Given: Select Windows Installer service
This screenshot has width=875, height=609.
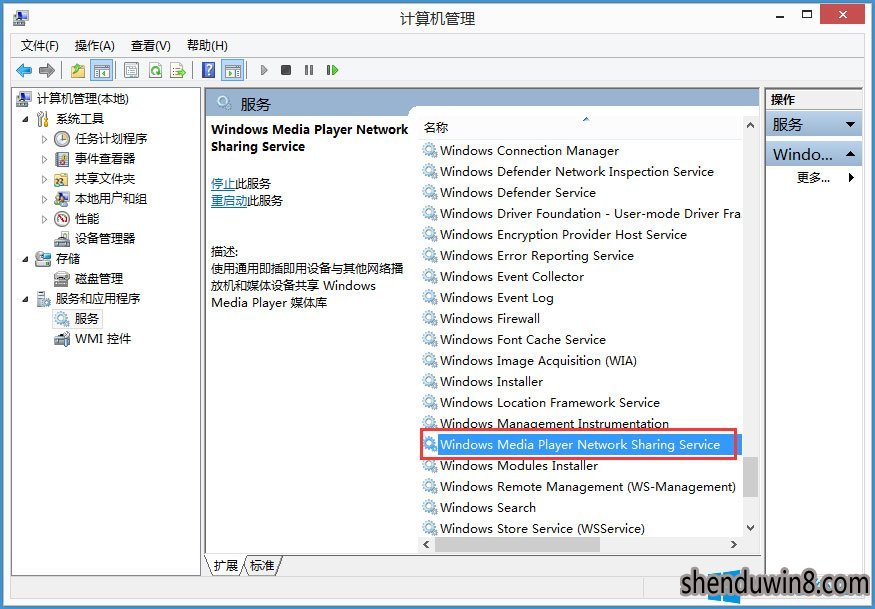Looking at the screenshot, I should (491, 382).
